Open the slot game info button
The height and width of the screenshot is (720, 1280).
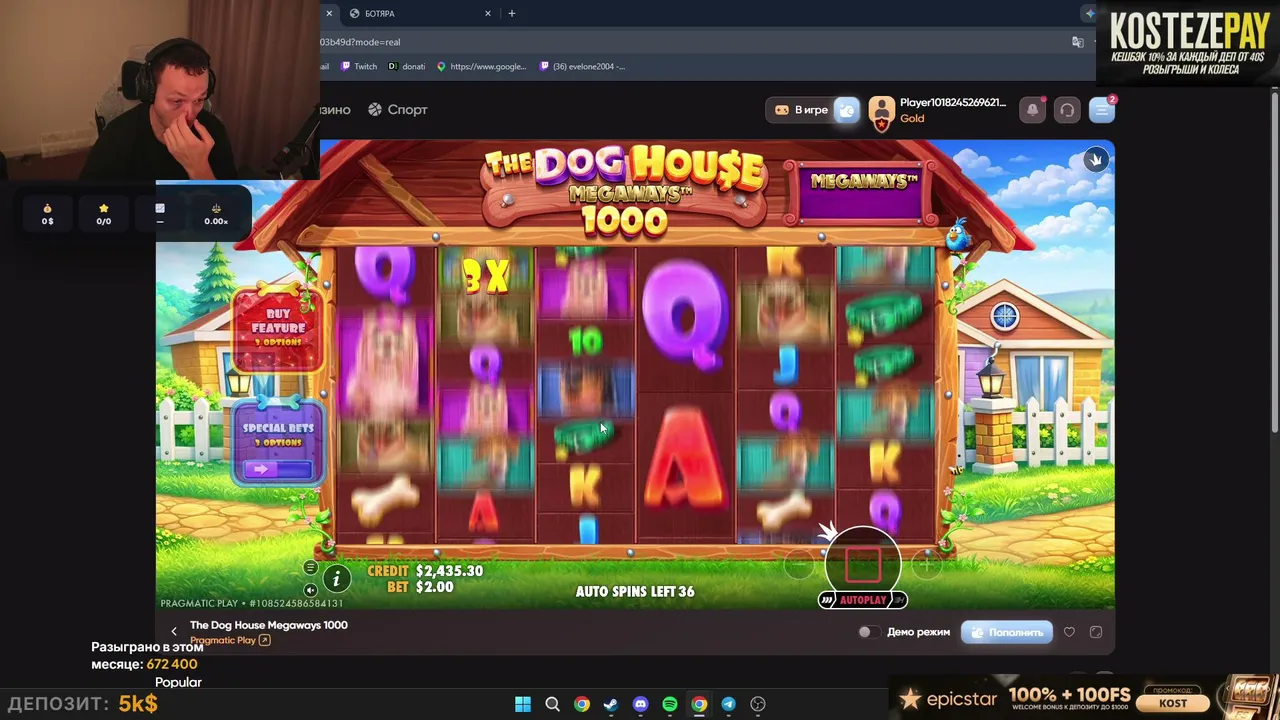click(337, 578)
